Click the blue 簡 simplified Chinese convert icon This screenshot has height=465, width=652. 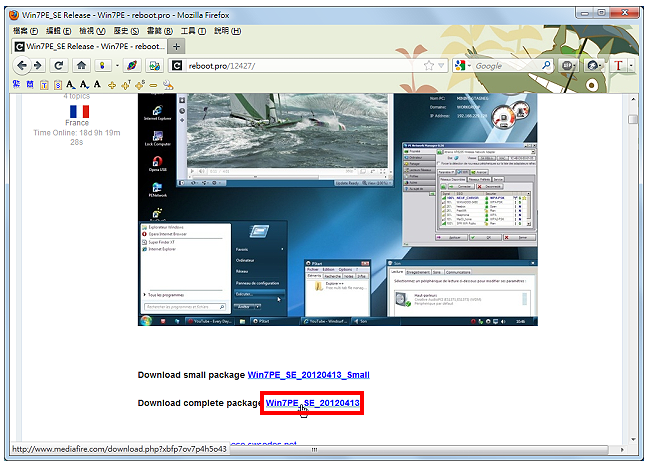point(30,84)
